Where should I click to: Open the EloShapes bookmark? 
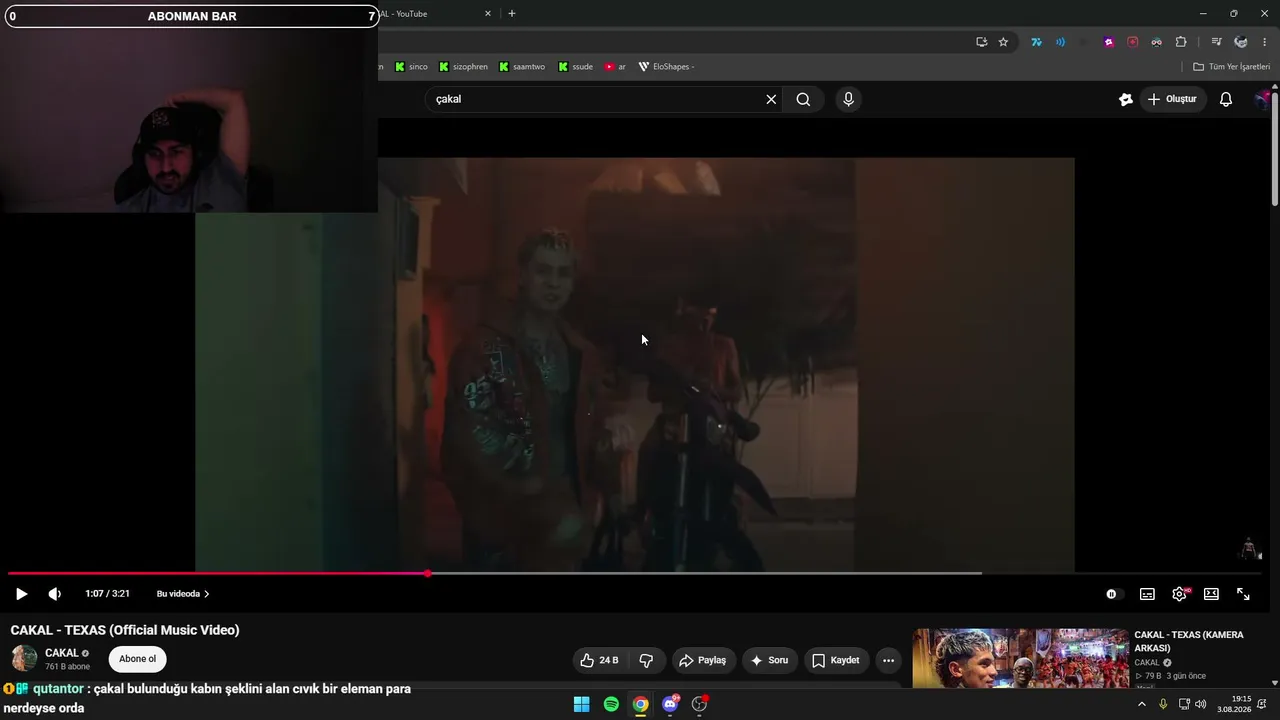point(666,67)
